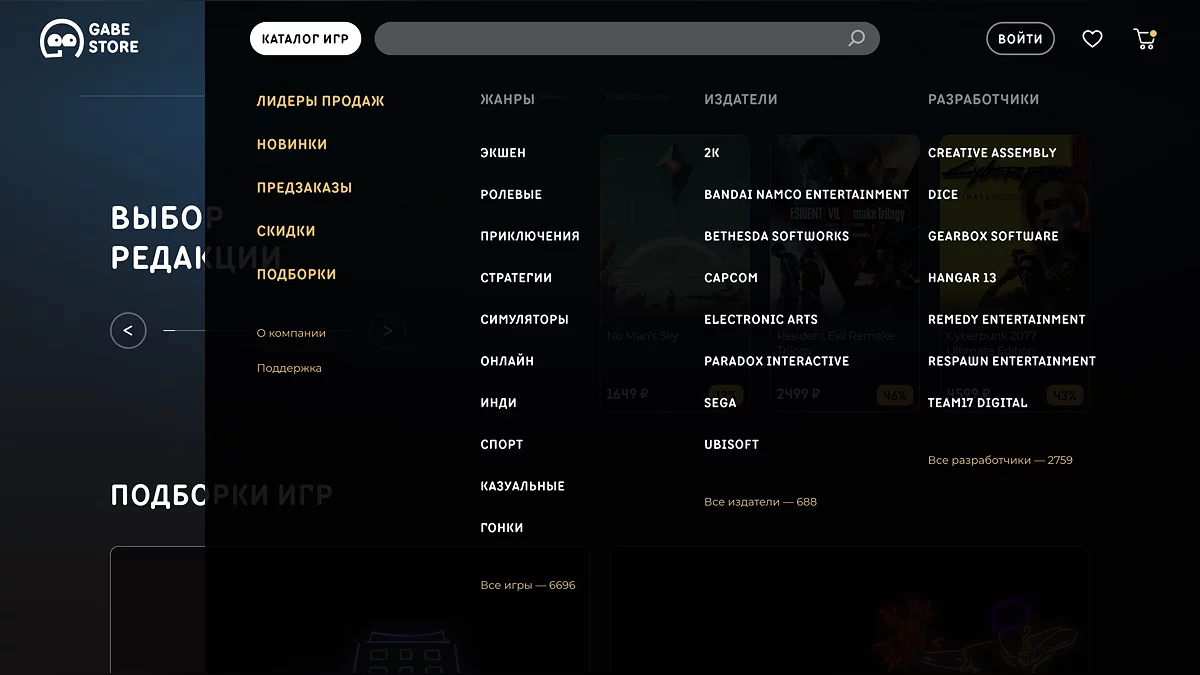Open the wishlist heart icon
1200x675 pixels.
(1092, 39)
